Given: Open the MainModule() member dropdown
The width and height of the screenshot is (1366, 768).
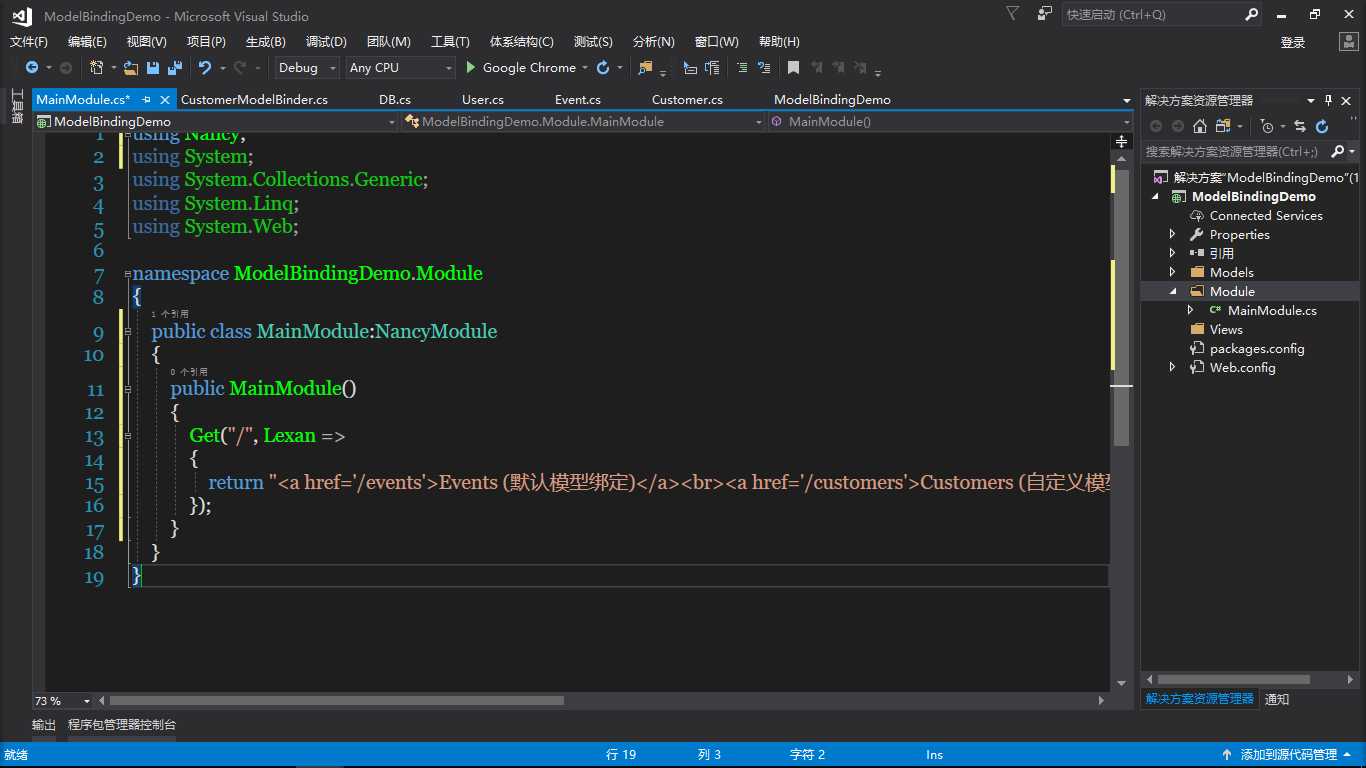Looking at the screenshot, I should (950, 122).
